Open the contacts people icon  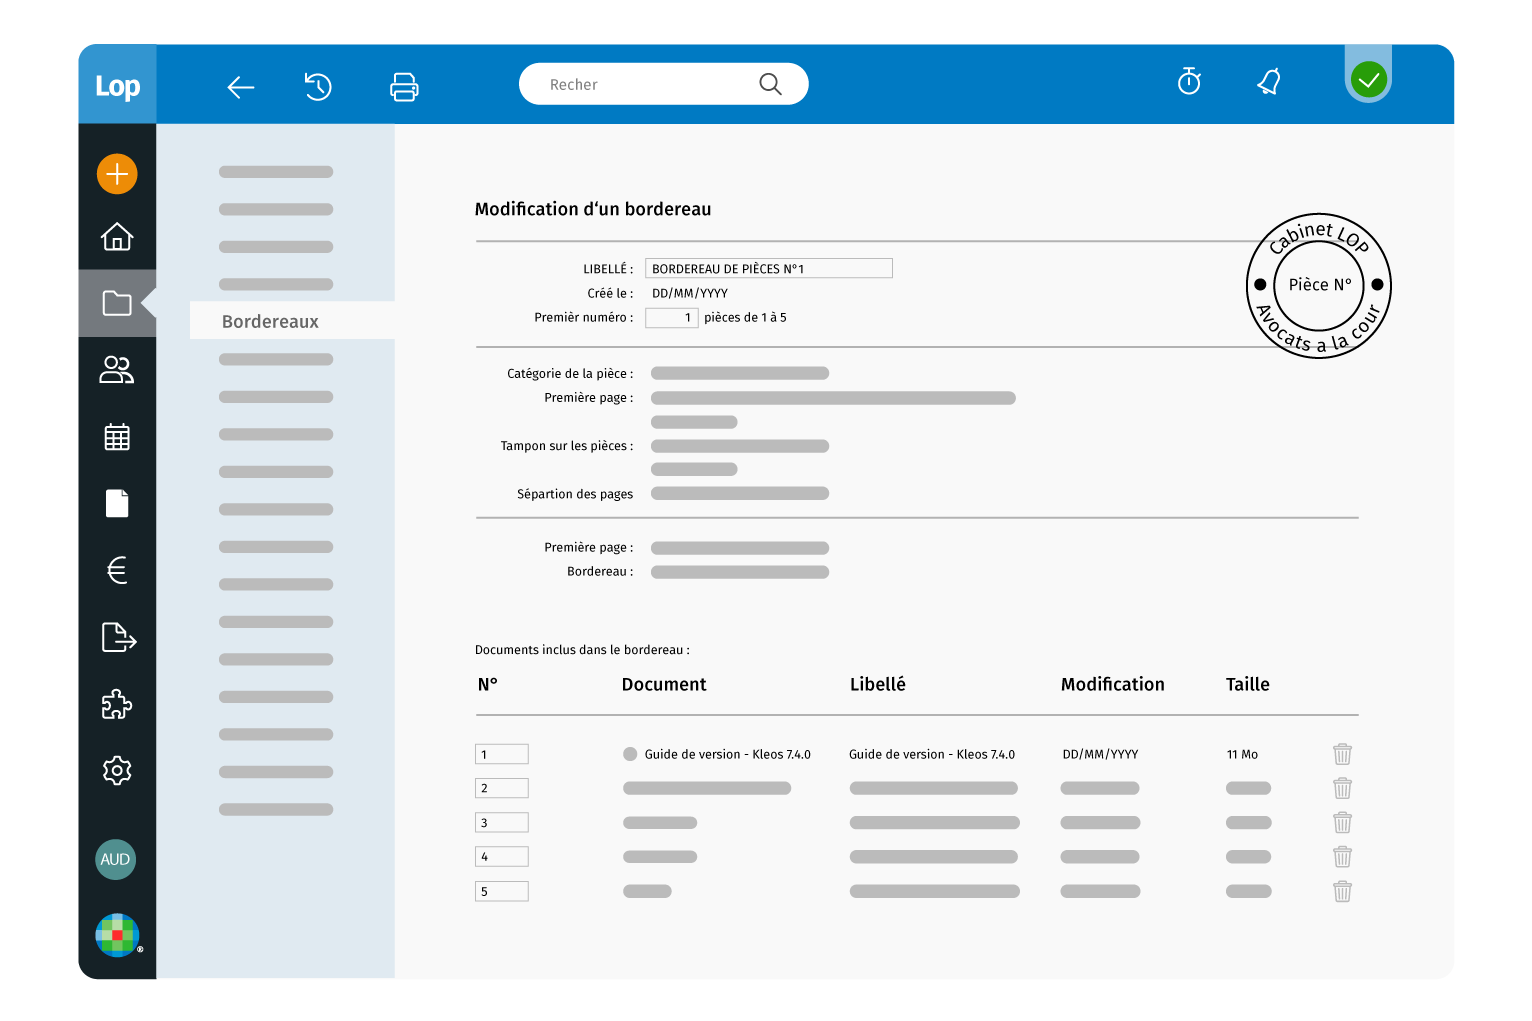click(117, 370)
